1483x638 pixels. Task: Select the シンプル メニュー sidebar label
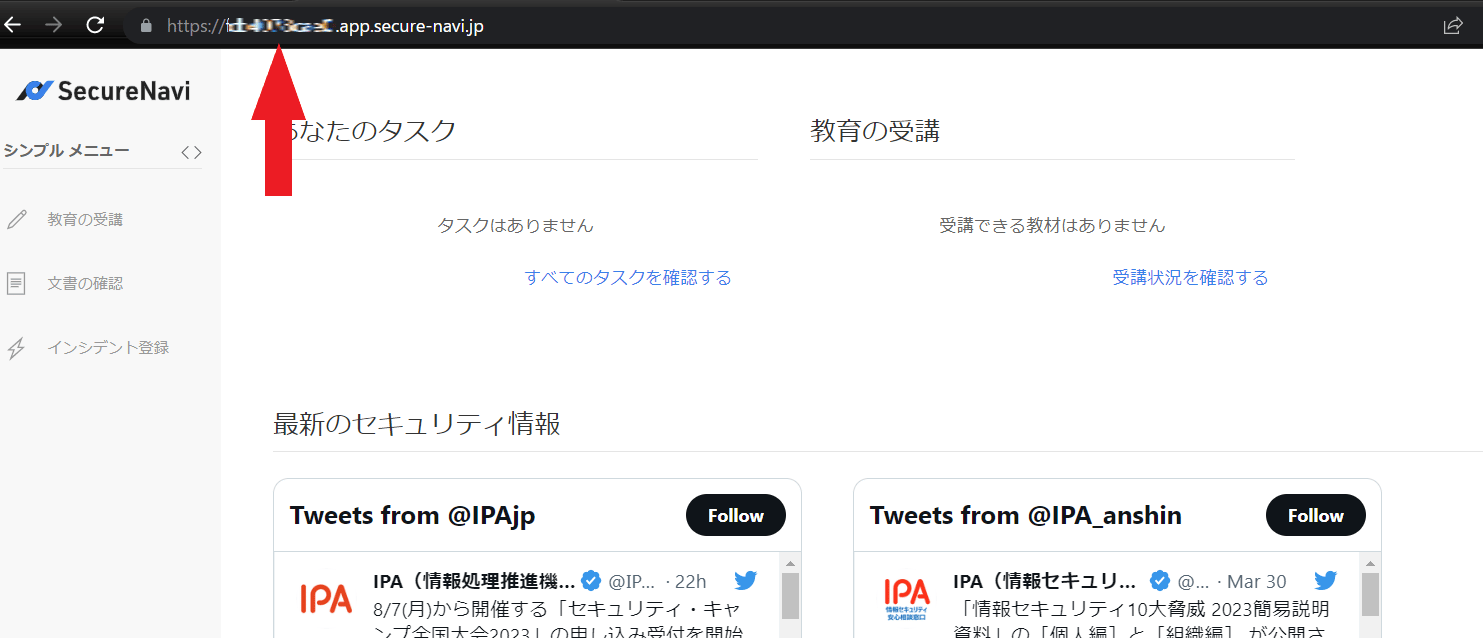point(67,151)
